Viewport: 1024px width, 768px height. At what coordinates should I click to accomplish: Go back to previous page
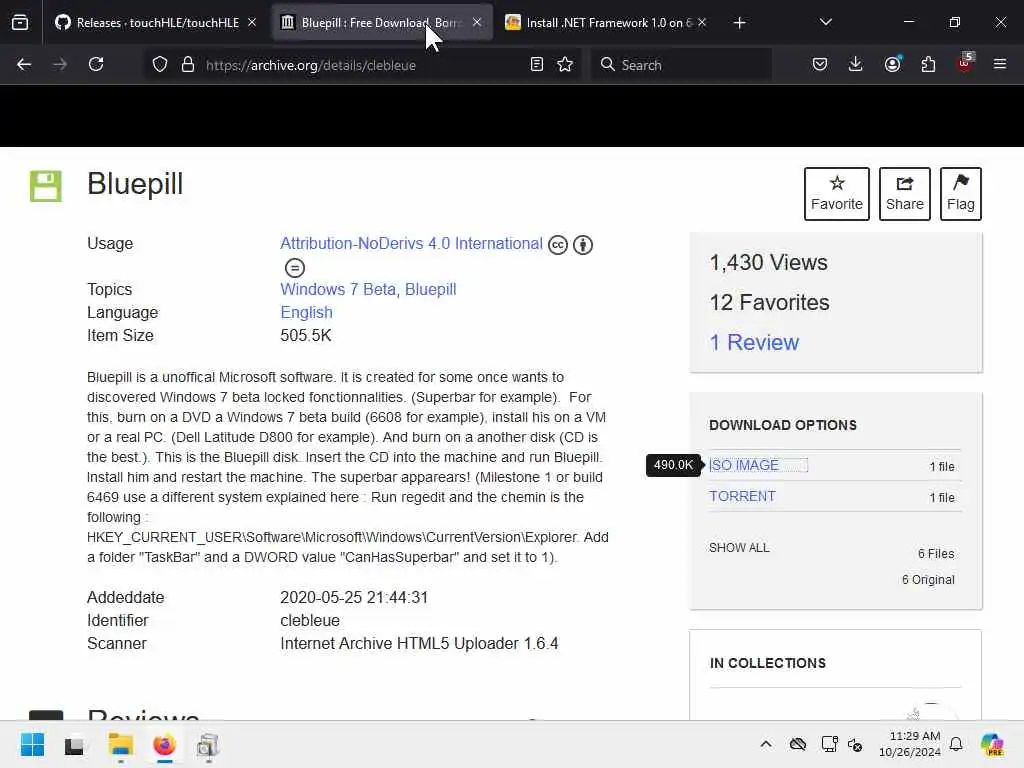pyautogui.click(x=24, y=65)
